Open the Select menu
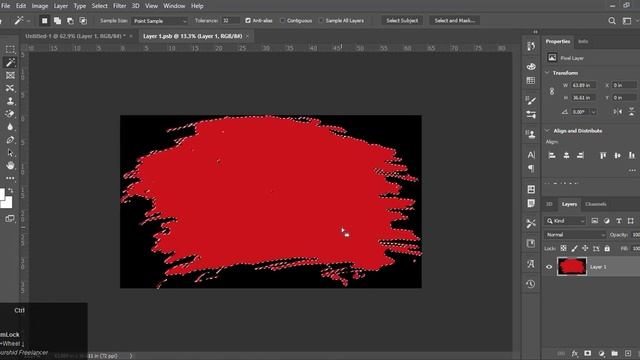This screenshot has width=640, height=360. click(x=99, y=6)
